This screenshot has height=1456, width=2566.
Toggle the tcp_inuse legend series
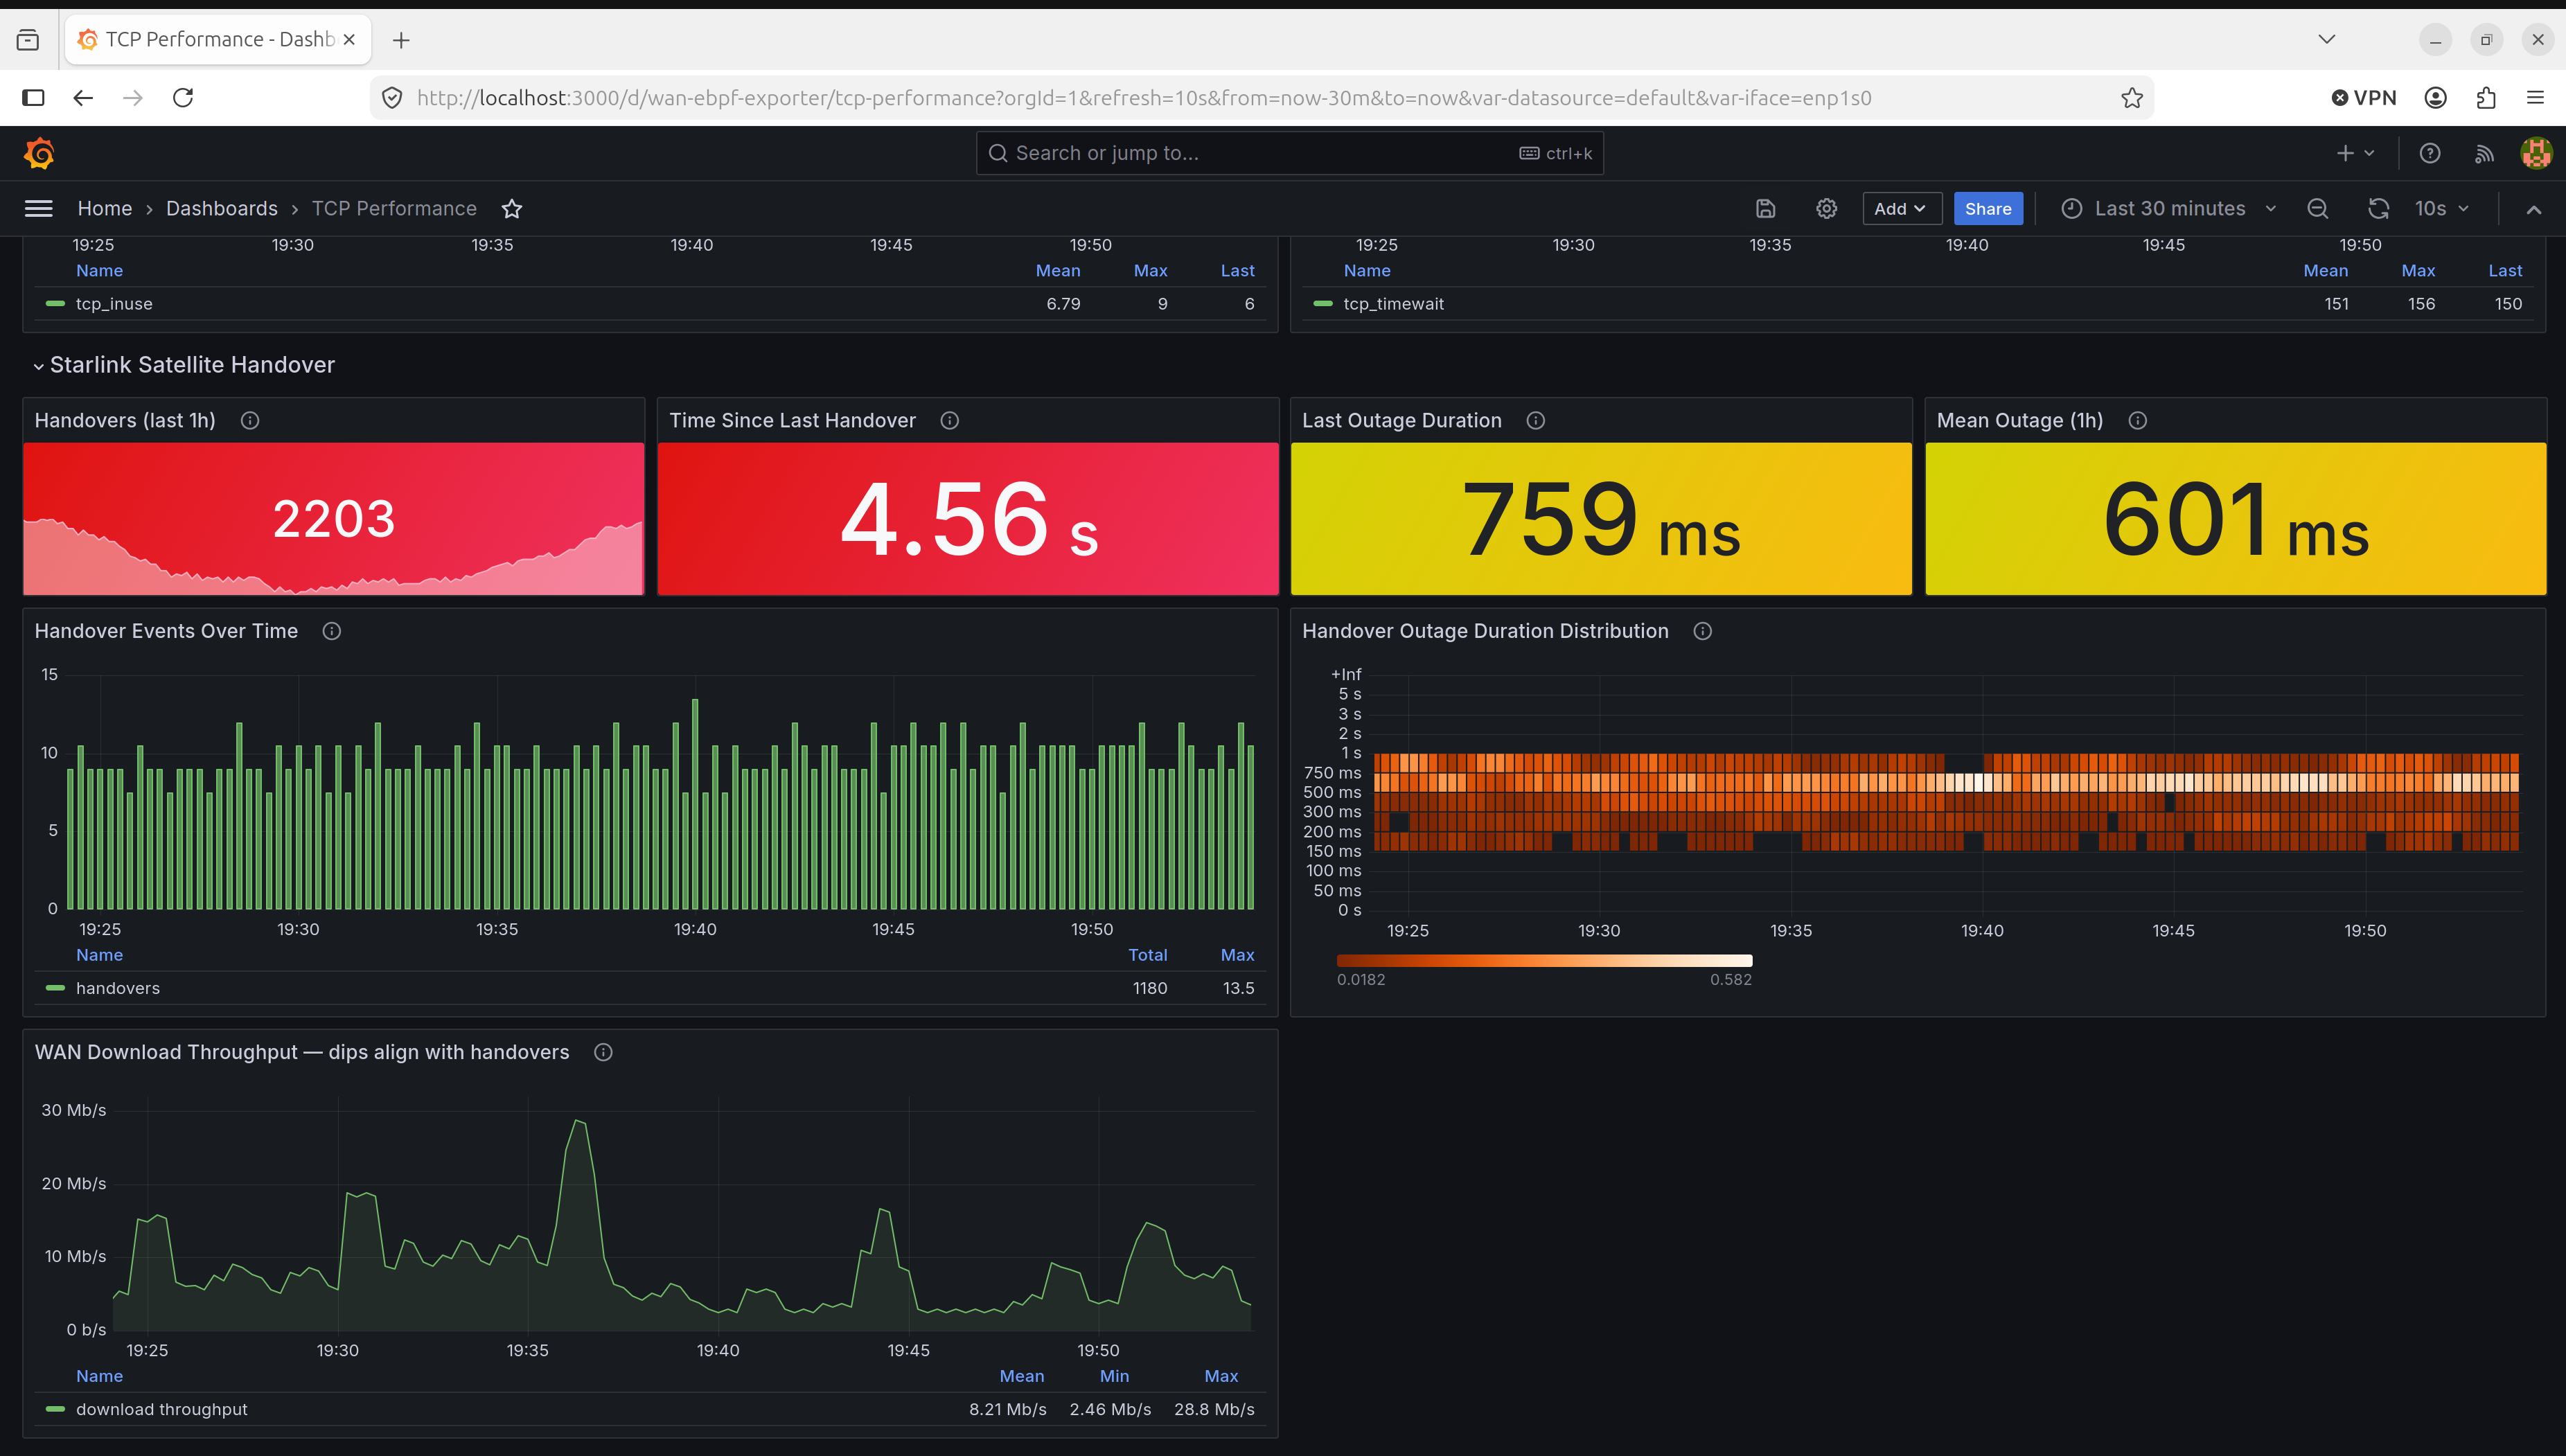(114, 304)
